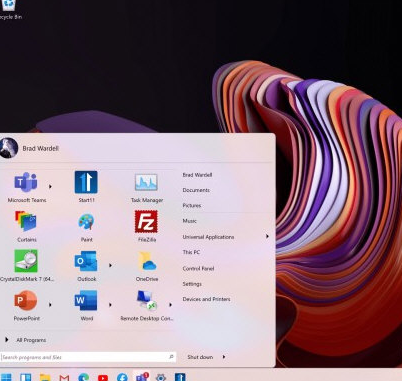Open the Documents link
This screenshot has height=381, width=402.
(x=196, y=190)
